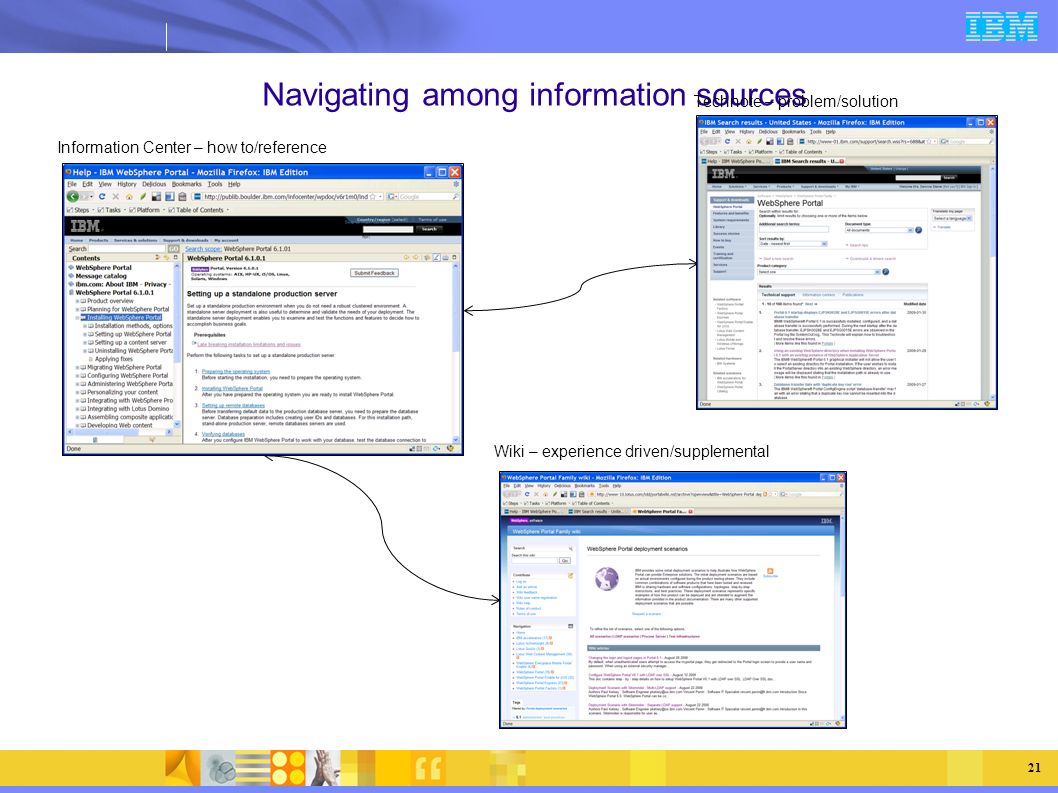Switch to WebSphere Portal Fa... tab in wiki window
The height and width of the screenshot is (793, 1058).
click(x=665, y=512)
